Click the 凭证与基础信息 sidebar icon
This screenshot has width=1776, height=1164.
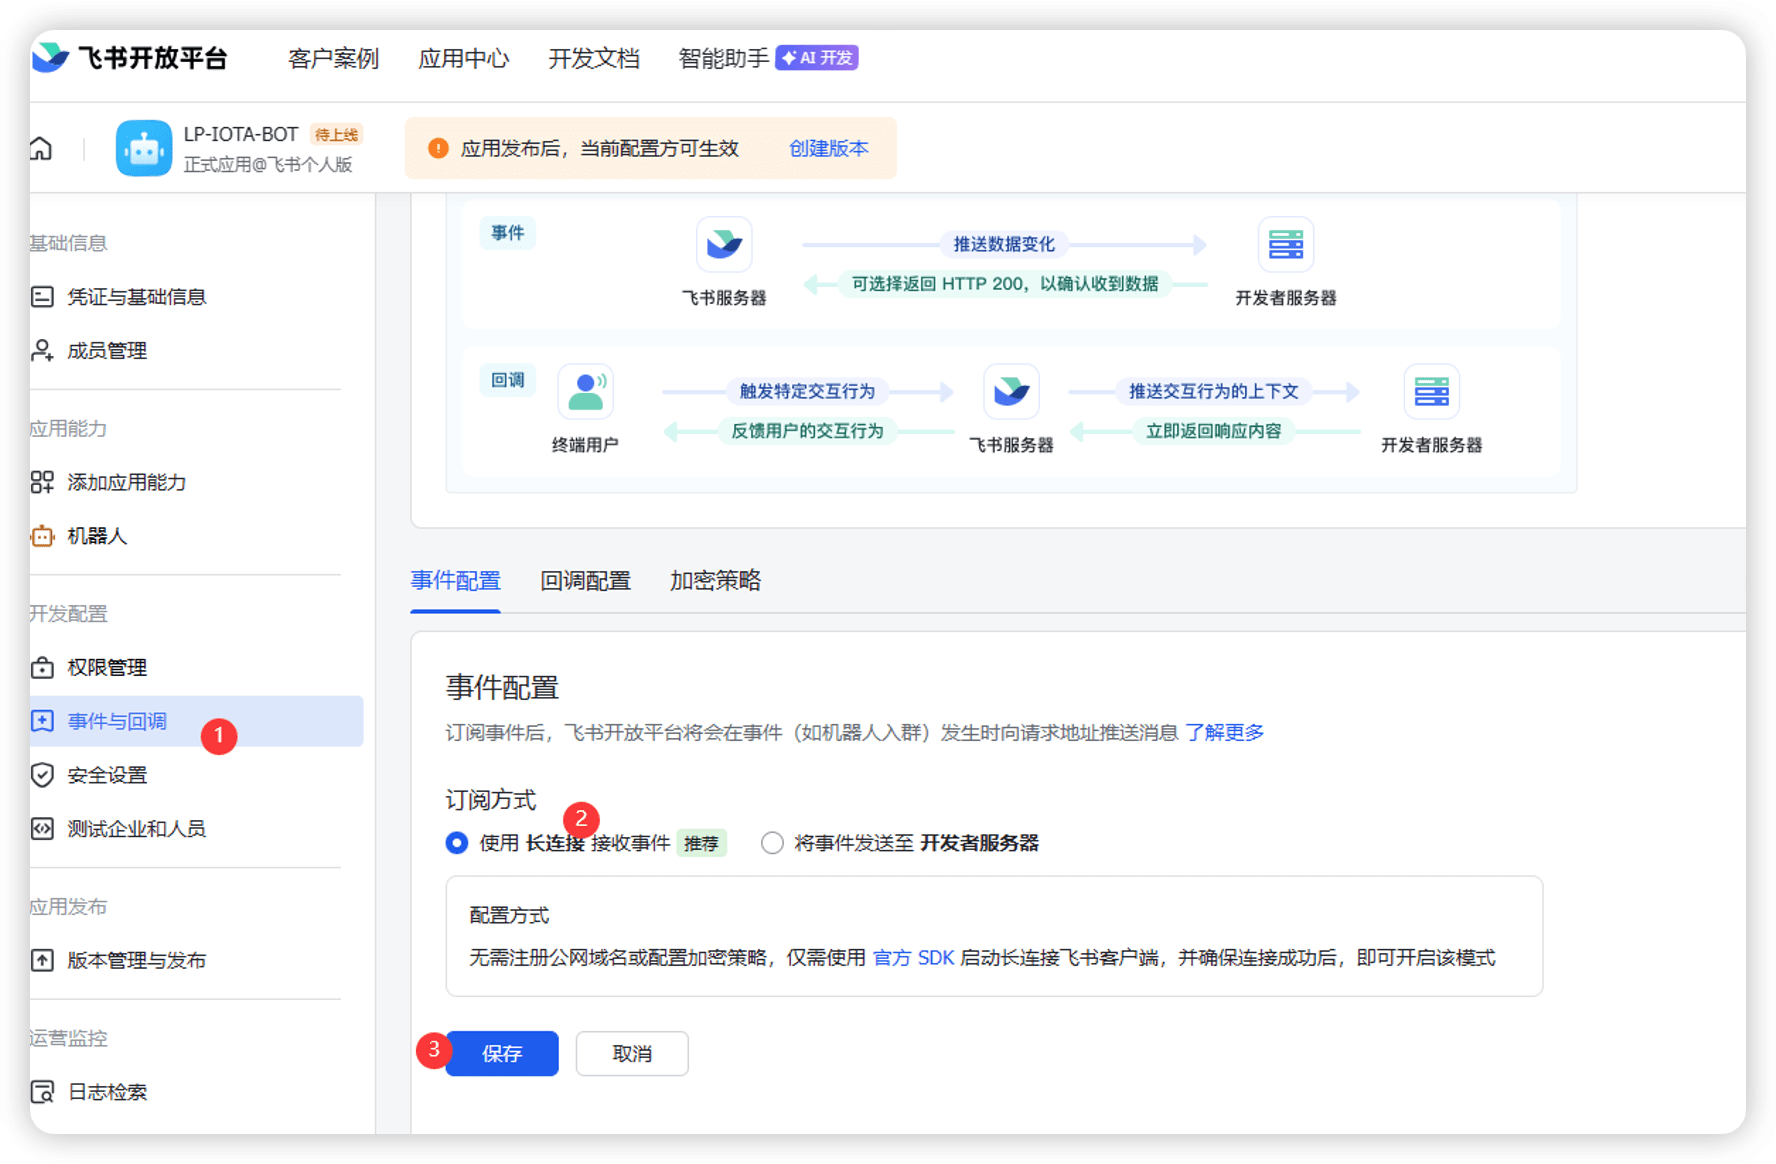(42, 297)
